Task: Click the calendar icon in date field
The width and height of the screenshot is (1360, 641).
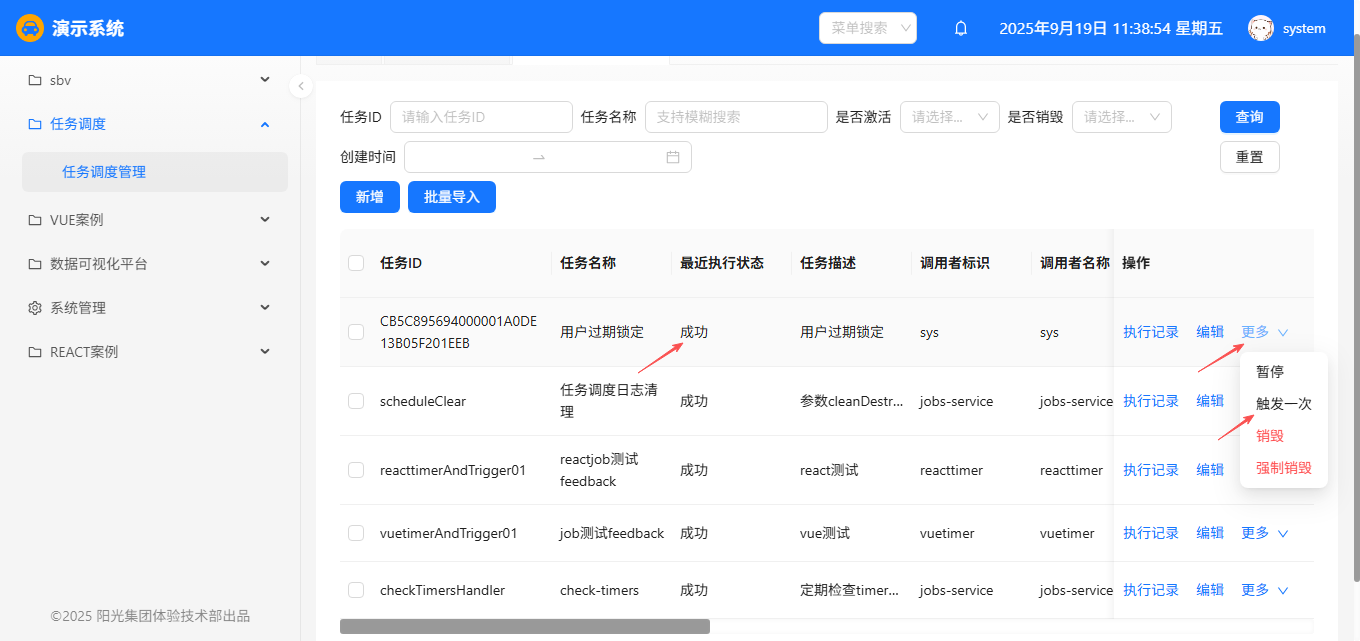Action: (x=673, y=157)
